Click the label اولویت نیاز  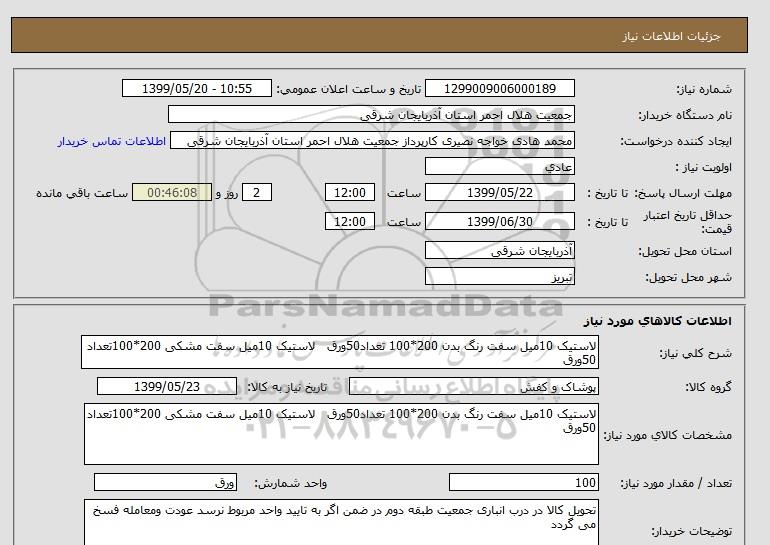[704, 167]
